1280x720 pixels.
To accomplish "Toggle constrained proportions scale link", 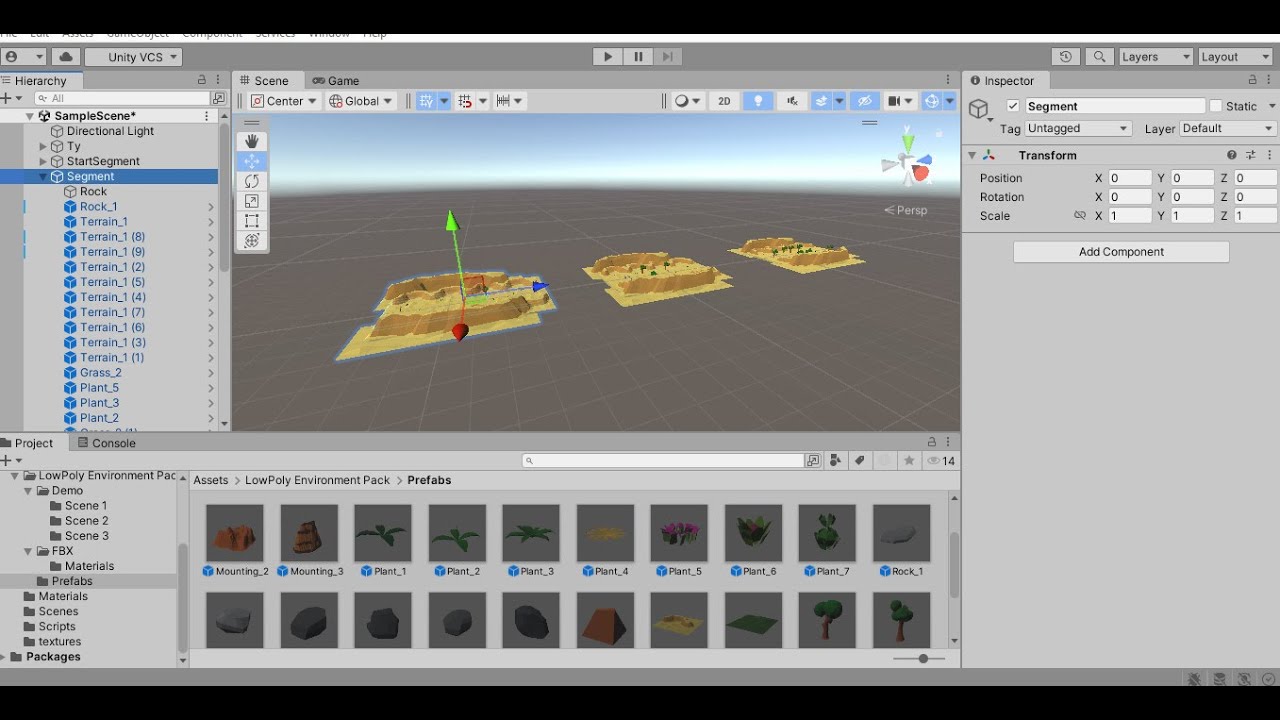I will pos(1080,215).
